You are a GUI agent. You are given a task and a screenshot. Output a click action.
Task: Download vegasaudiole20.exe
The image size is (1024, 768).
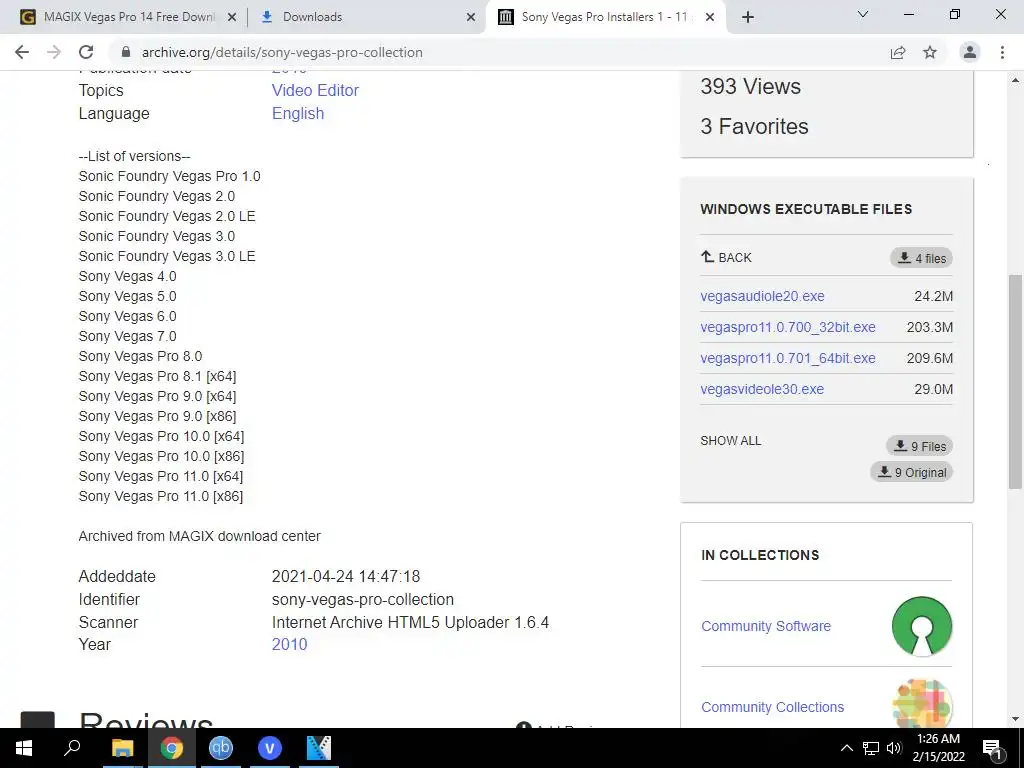pyautogui.click(x=762, y=296)
